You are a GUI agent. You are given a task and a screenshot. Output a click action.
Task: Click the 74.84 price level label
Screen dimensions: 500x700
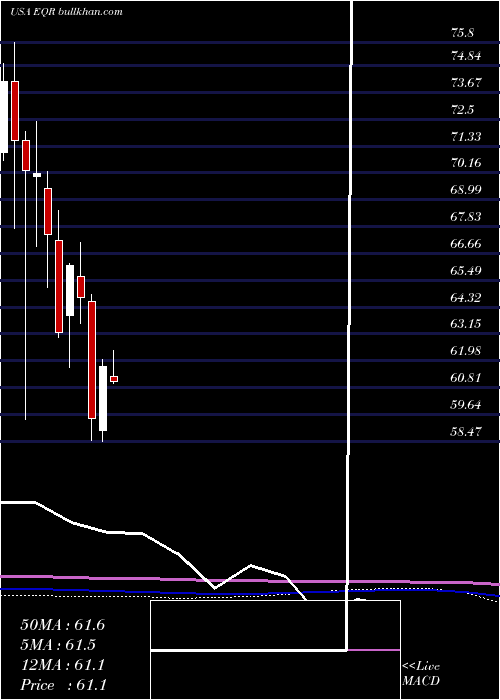[466, 56]
